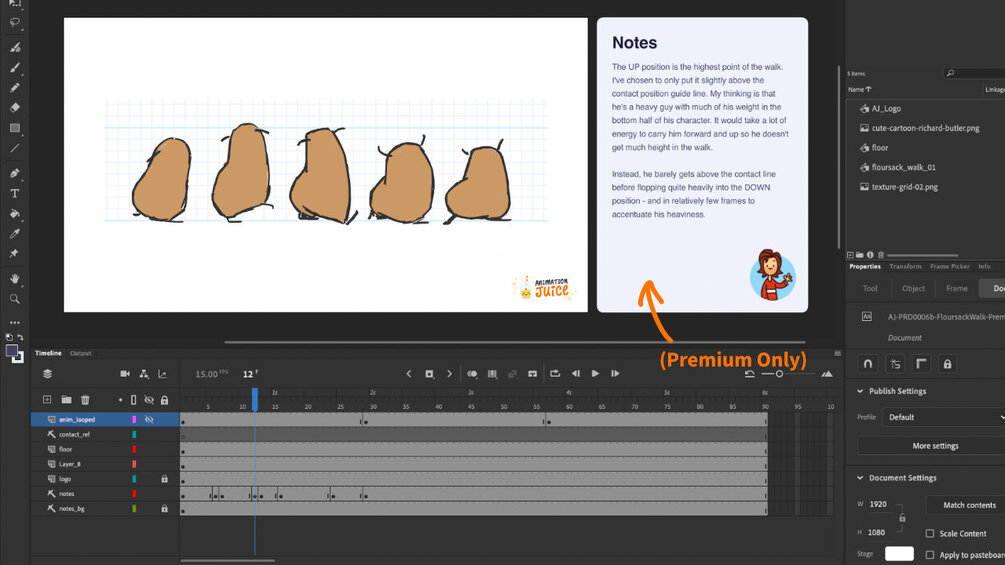Lock all layers with header lock icon
The image size is (1005, 565).
164,400
